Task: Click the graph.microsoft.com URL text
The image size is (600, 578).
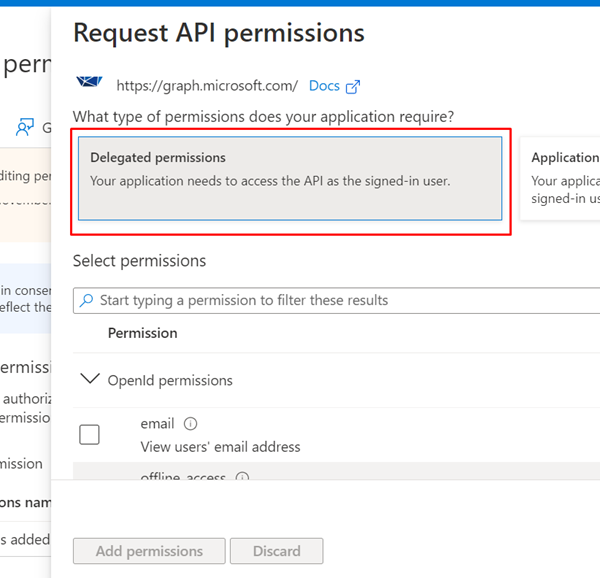Action: [x=207, y=86]
